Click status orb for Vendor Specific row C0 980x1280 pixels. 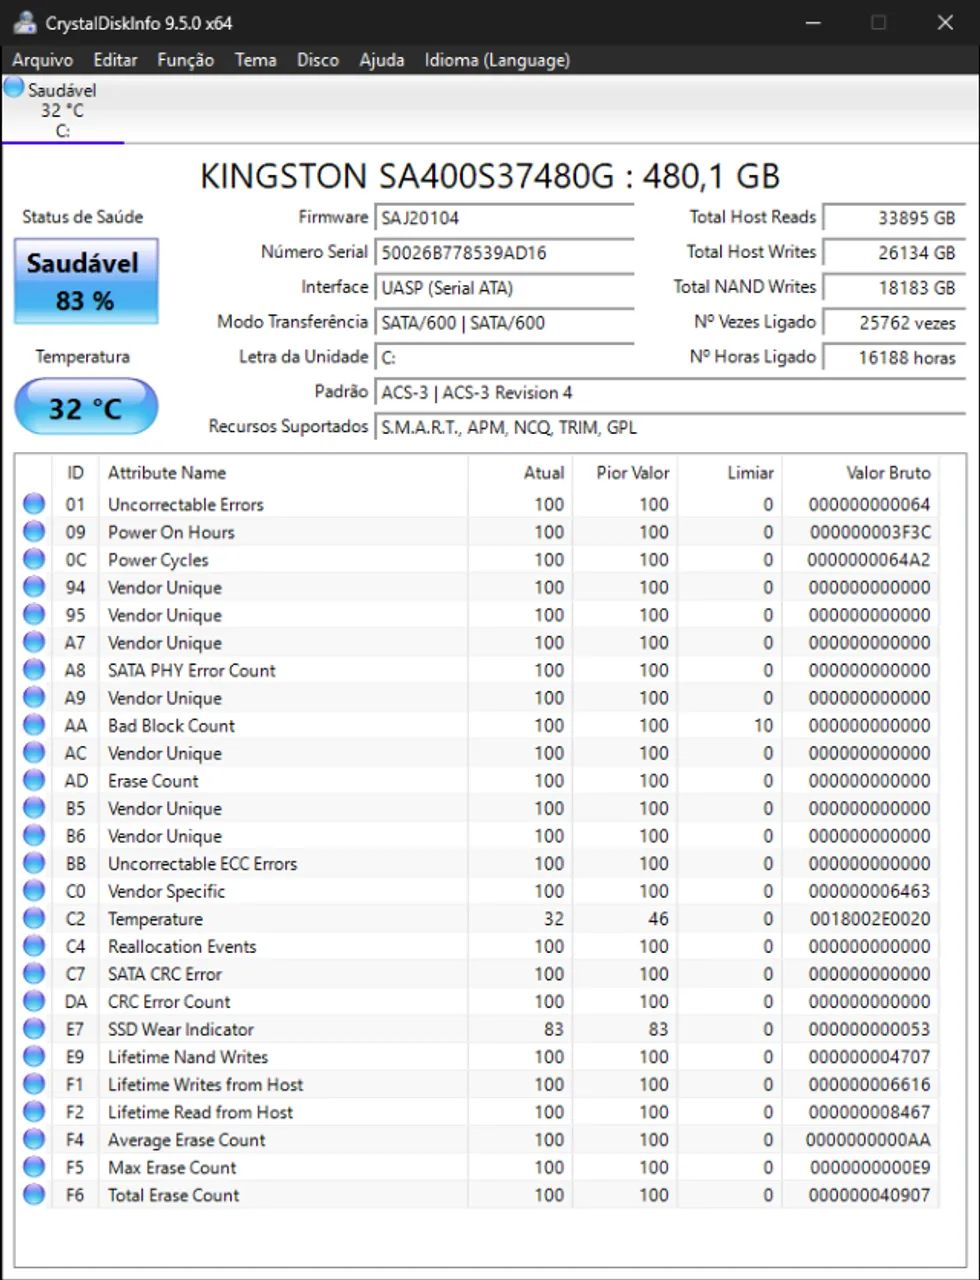tap(34, 891)
